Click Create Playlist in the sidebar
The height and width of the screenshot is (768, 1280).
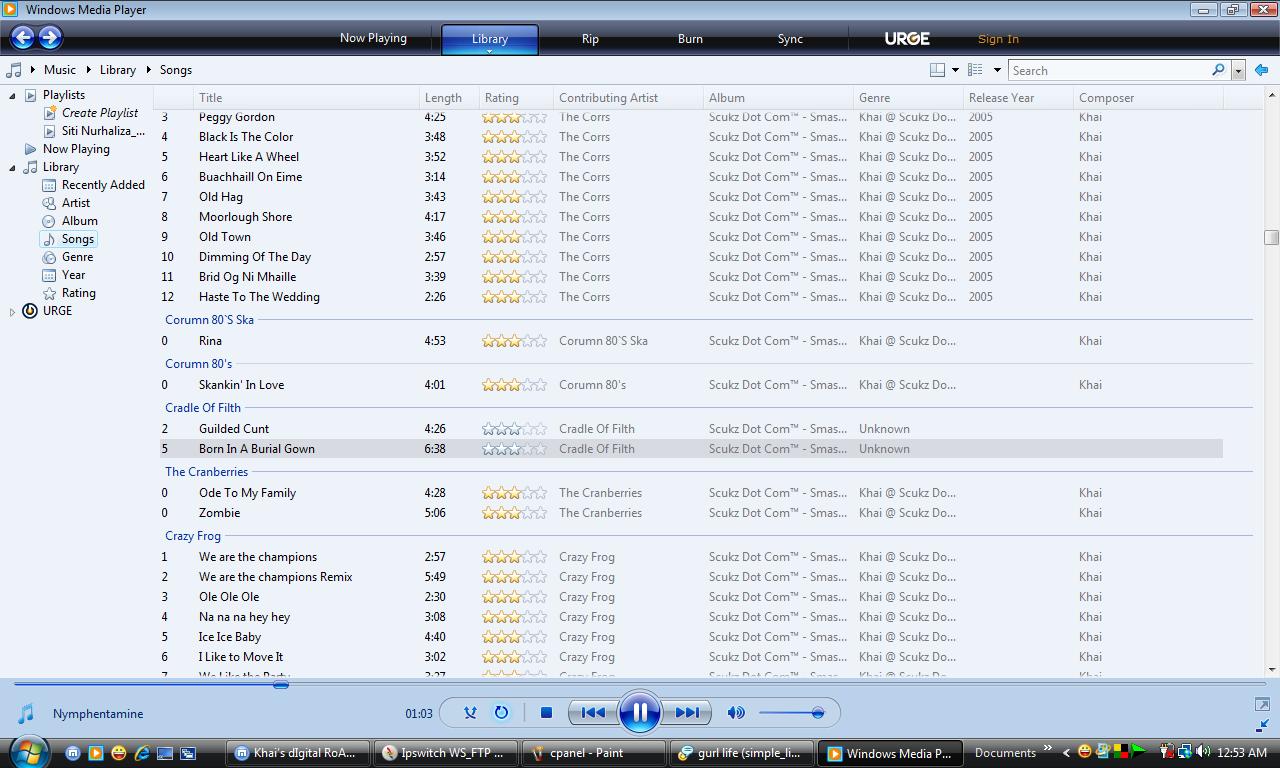[x=99, y=113]
